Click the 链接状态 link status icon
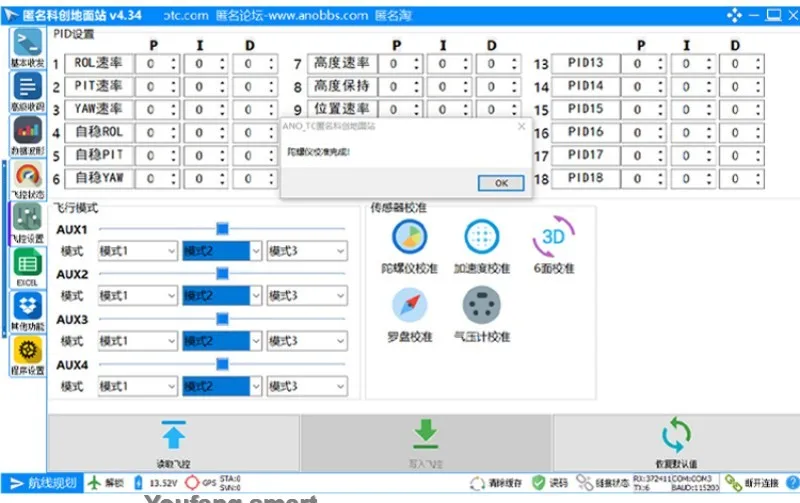This screenshot has width=800, height=503. (x=584, y=482)
